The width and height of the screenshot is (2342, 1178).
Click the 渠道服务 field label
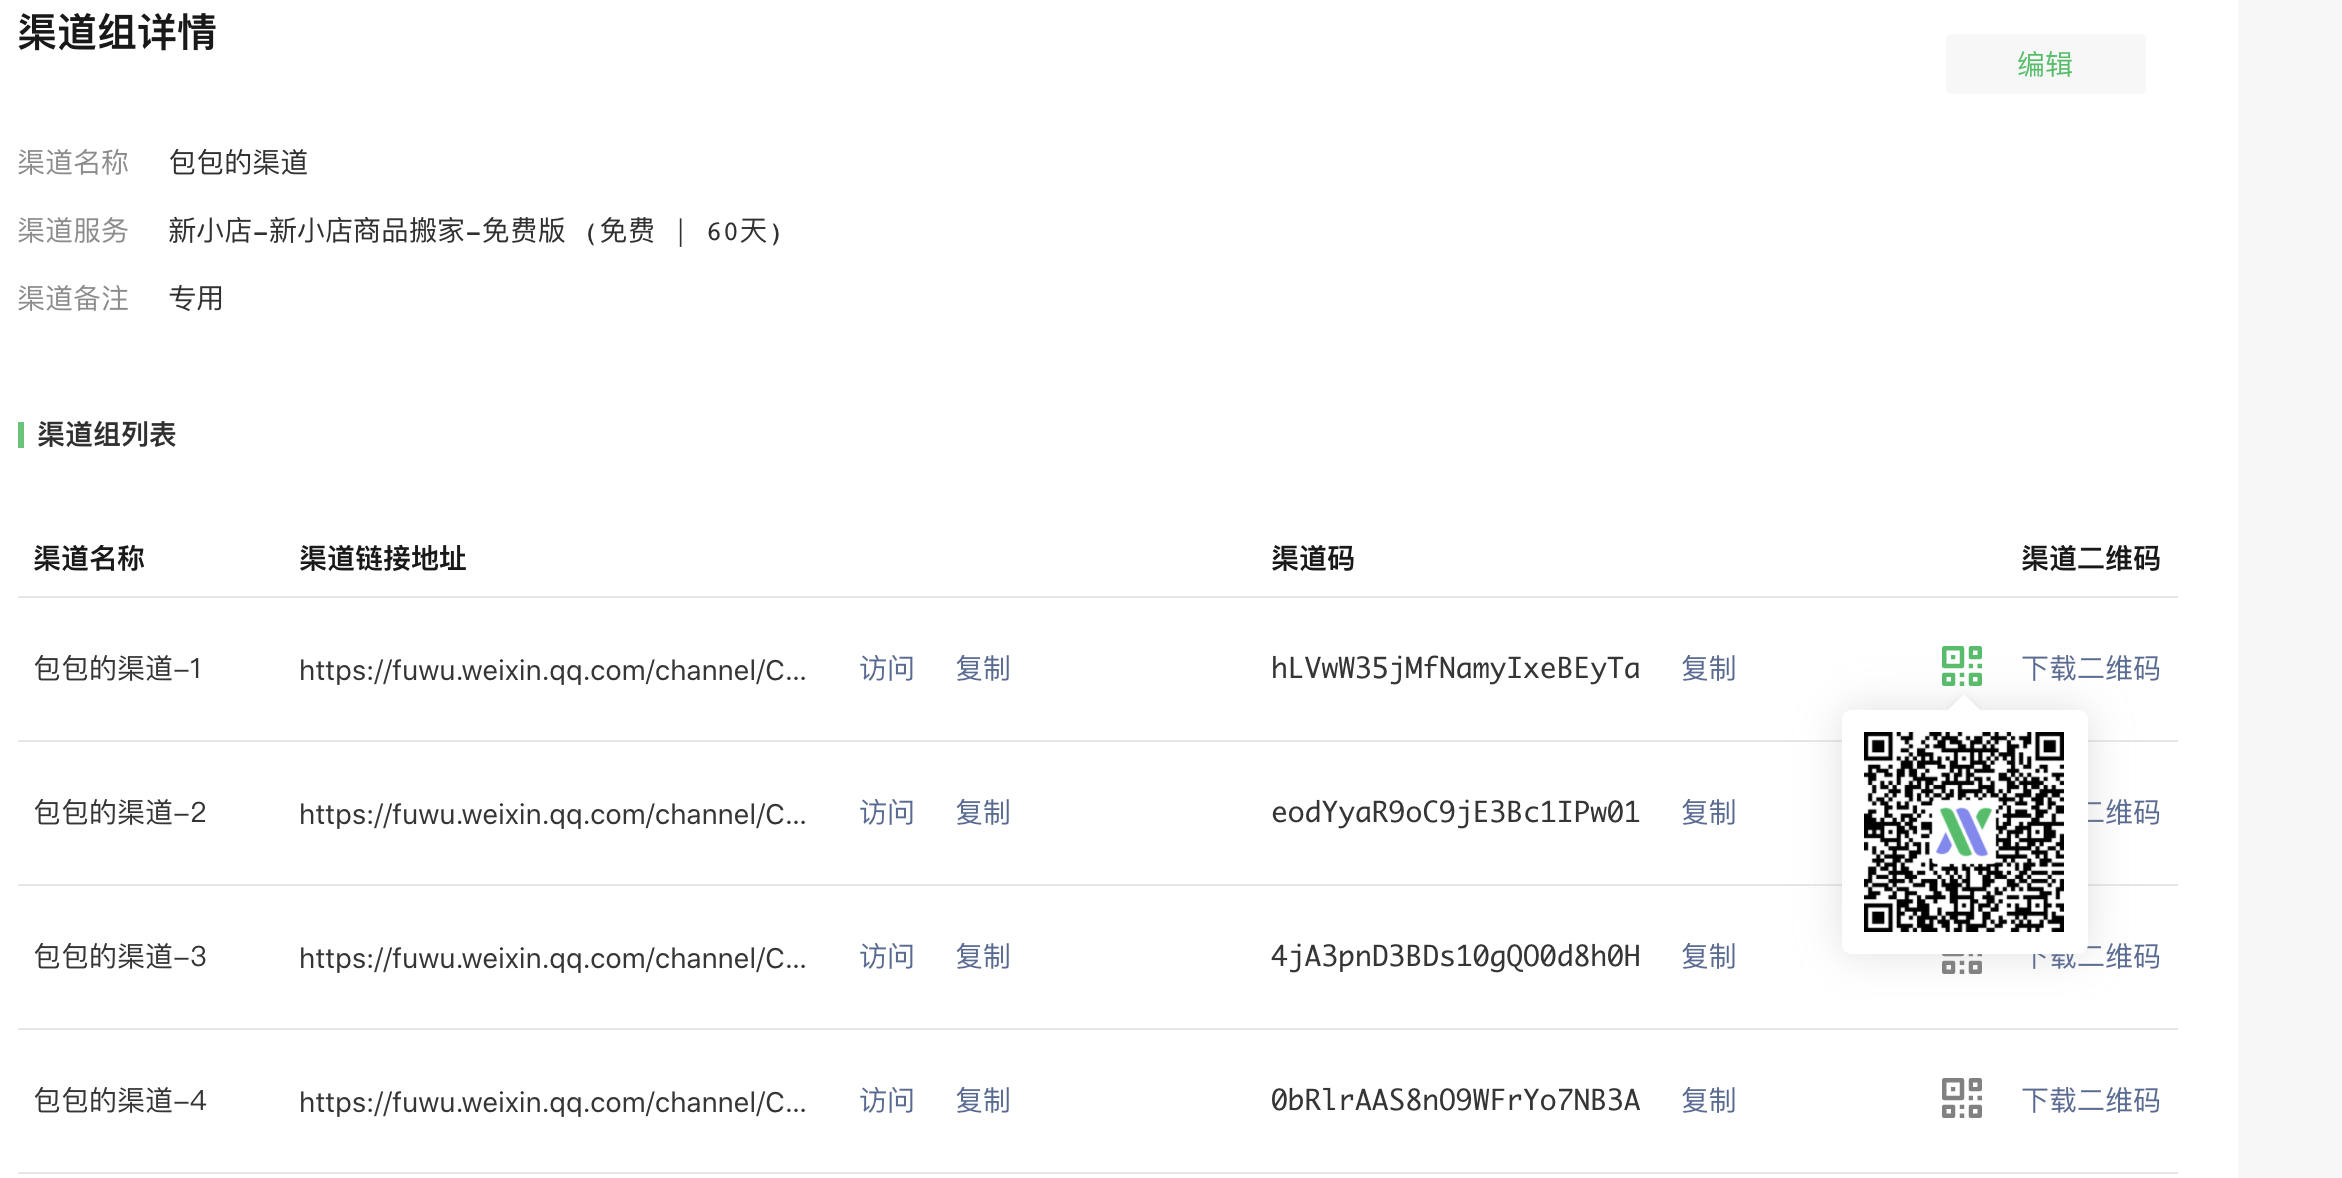pos(73,231)
